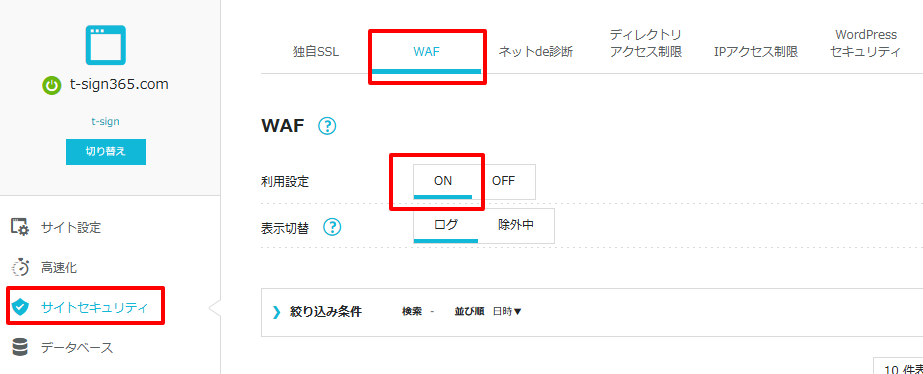Click the help icon beside 表示切替
This screenshot has height=374, width=923.
[x=333, y=227]
